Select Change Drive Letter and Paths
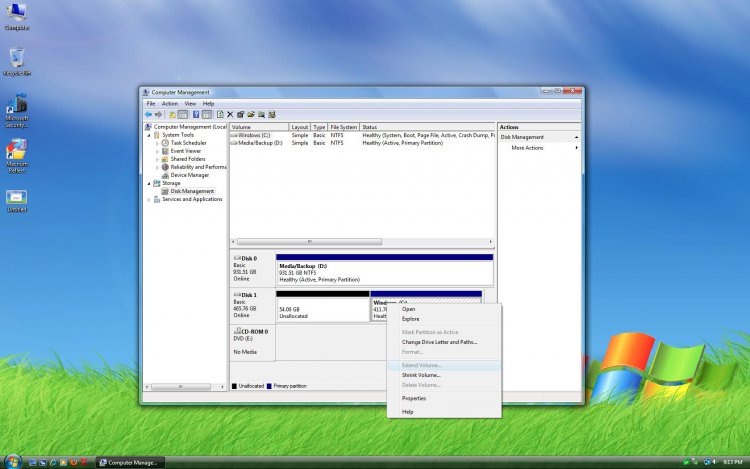Screen dimensions: 750x469 [444, 342]
